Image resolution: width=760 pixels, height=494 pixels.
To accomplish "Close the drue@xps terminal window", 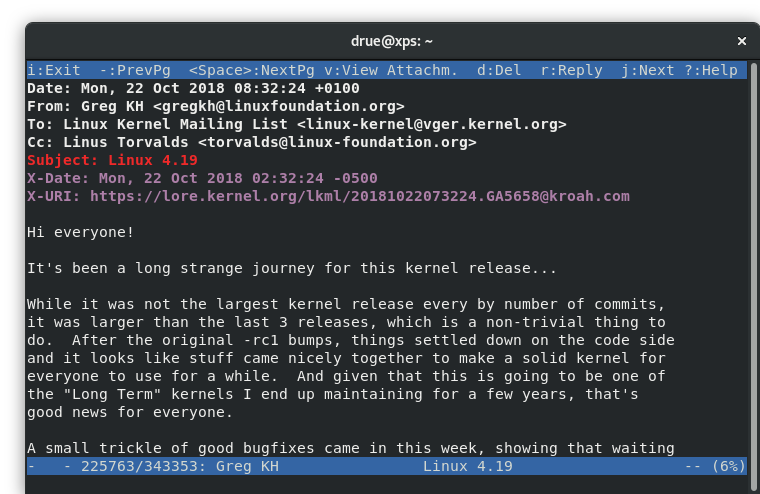I will pyautogui.click(x=742, y=41).
